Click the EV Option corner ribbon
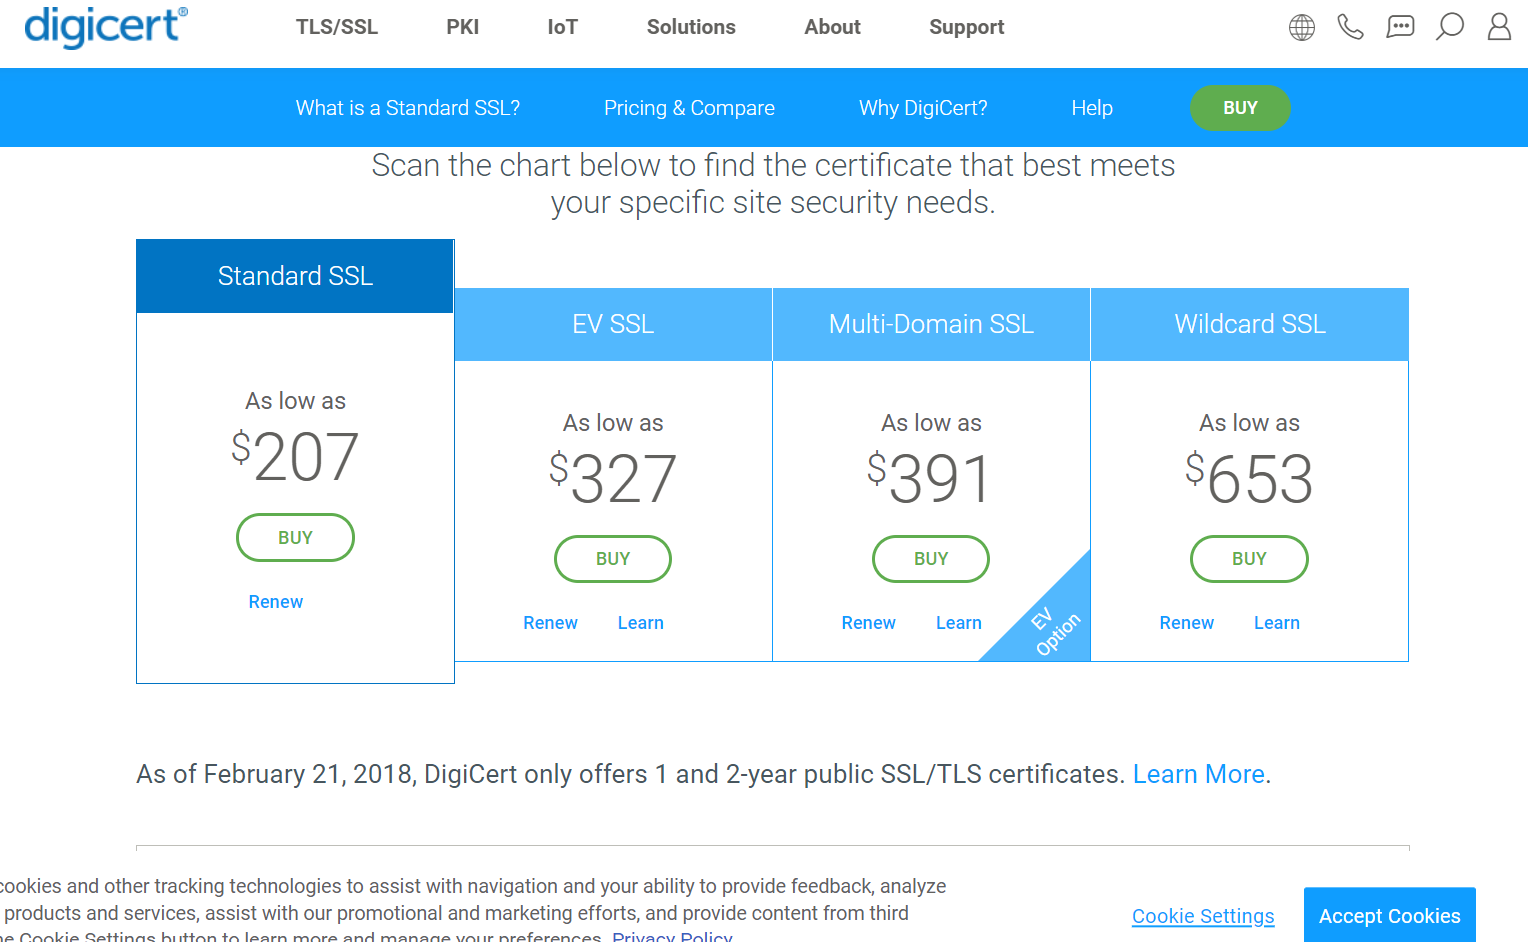The height and width of the screenshot is (942, 1528). pos(1056,630)
